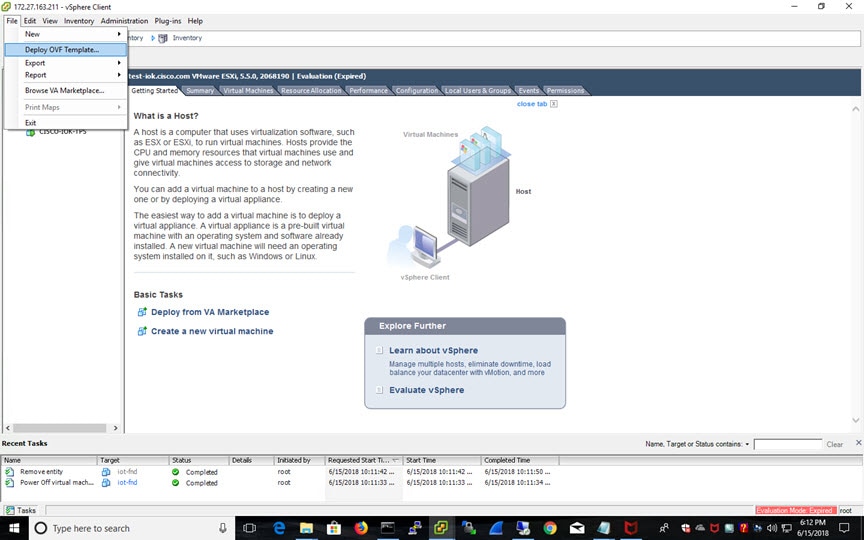864x540 pixels.
Task: Expand the New submenu arrow
Action: click(x=119, y=34)
